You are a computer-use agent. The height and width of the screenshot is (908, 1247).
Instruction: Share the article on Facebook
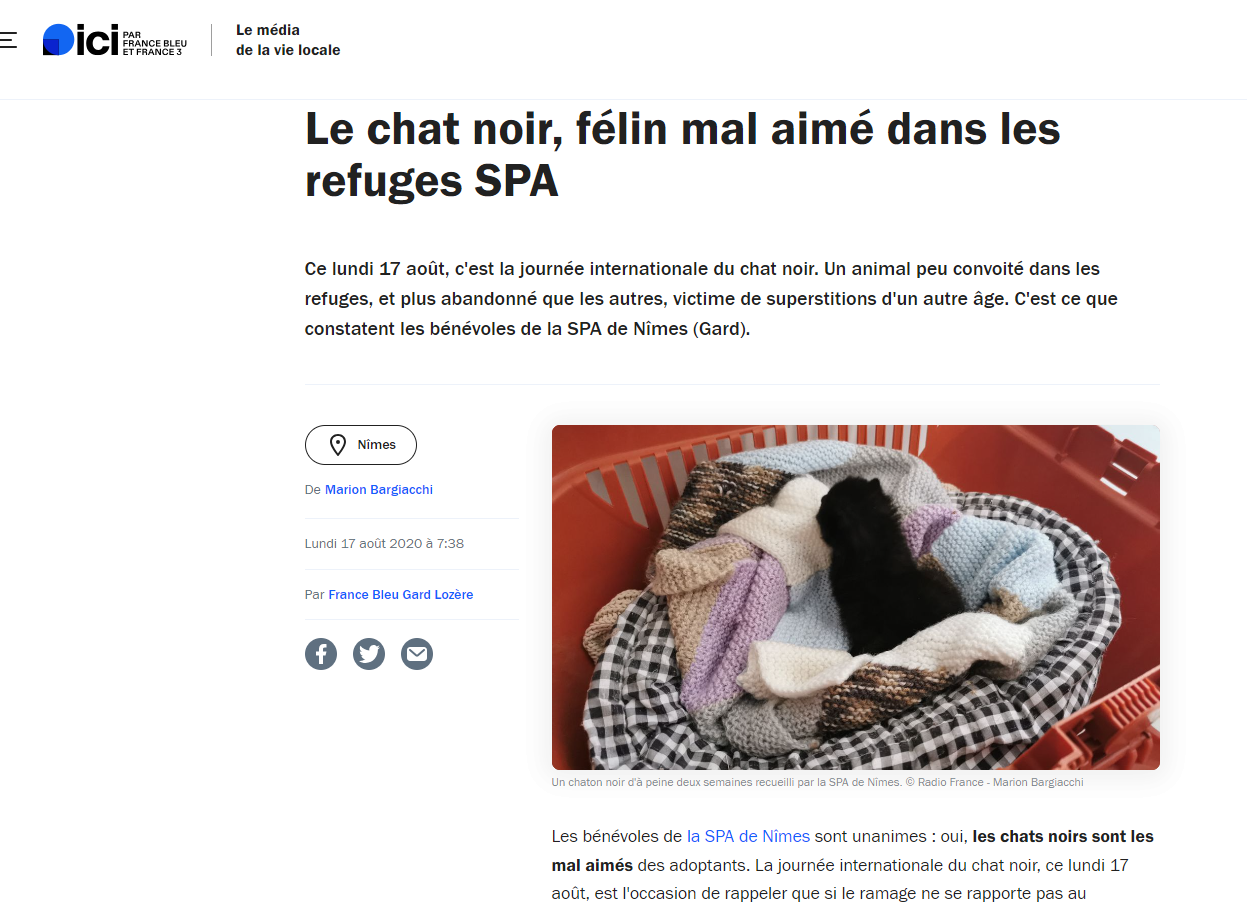pyautogui.click(x=321, y=654)
